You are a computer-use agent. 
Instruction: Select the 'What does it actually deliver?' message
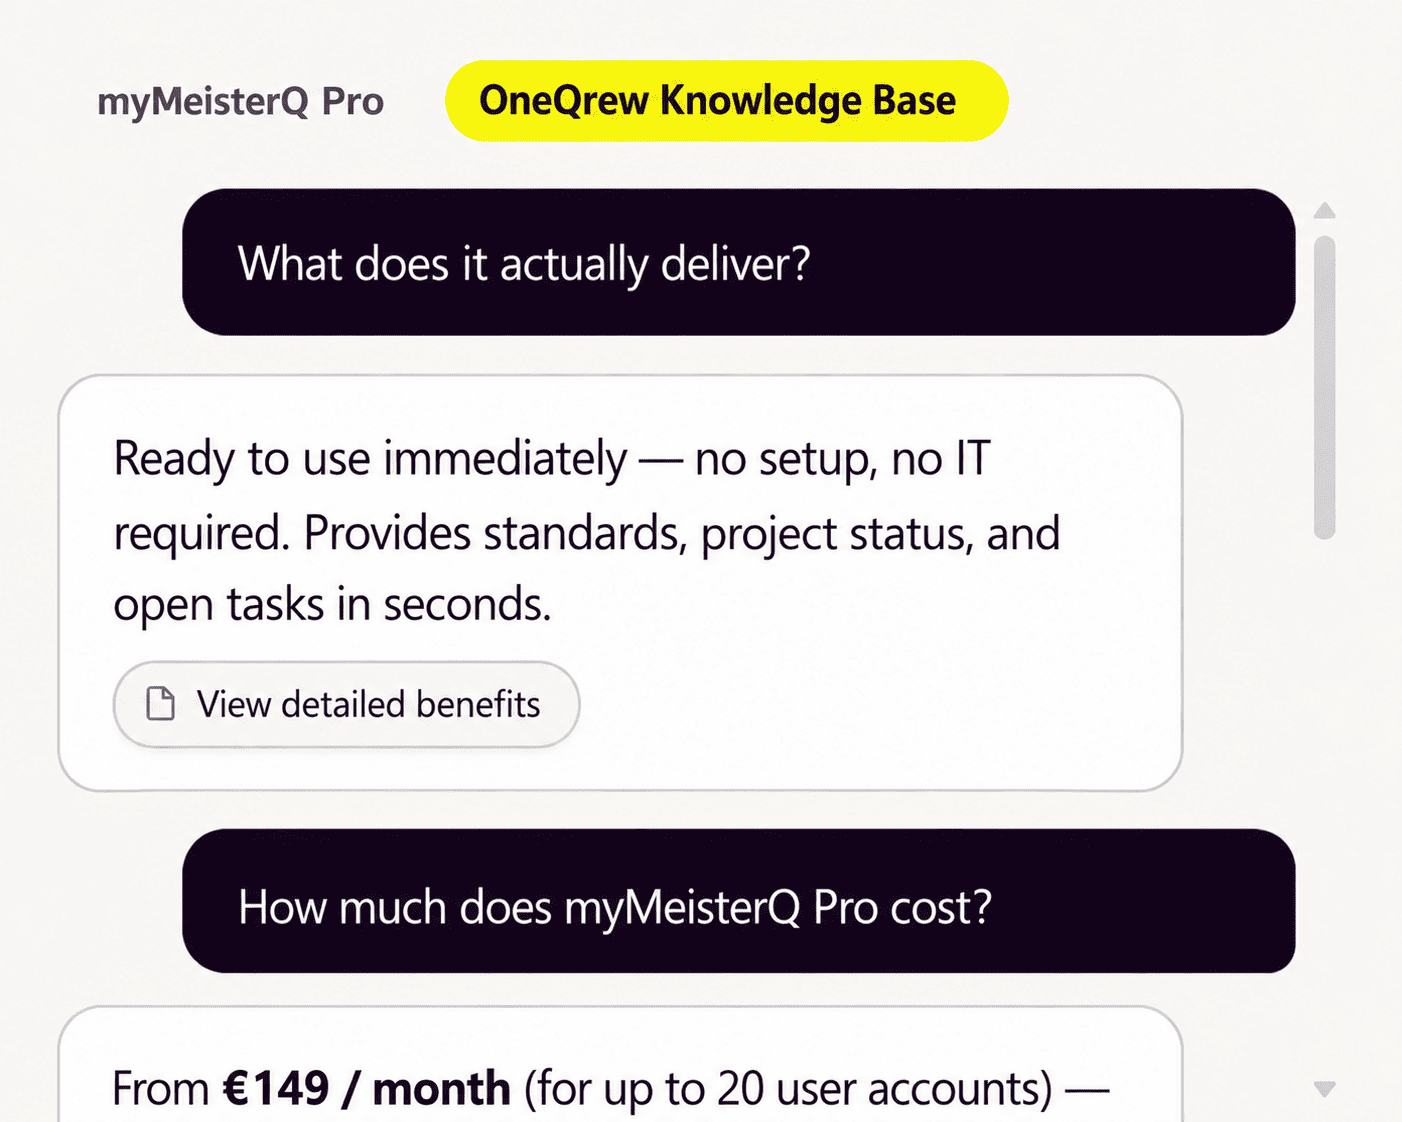pos(739,262)
